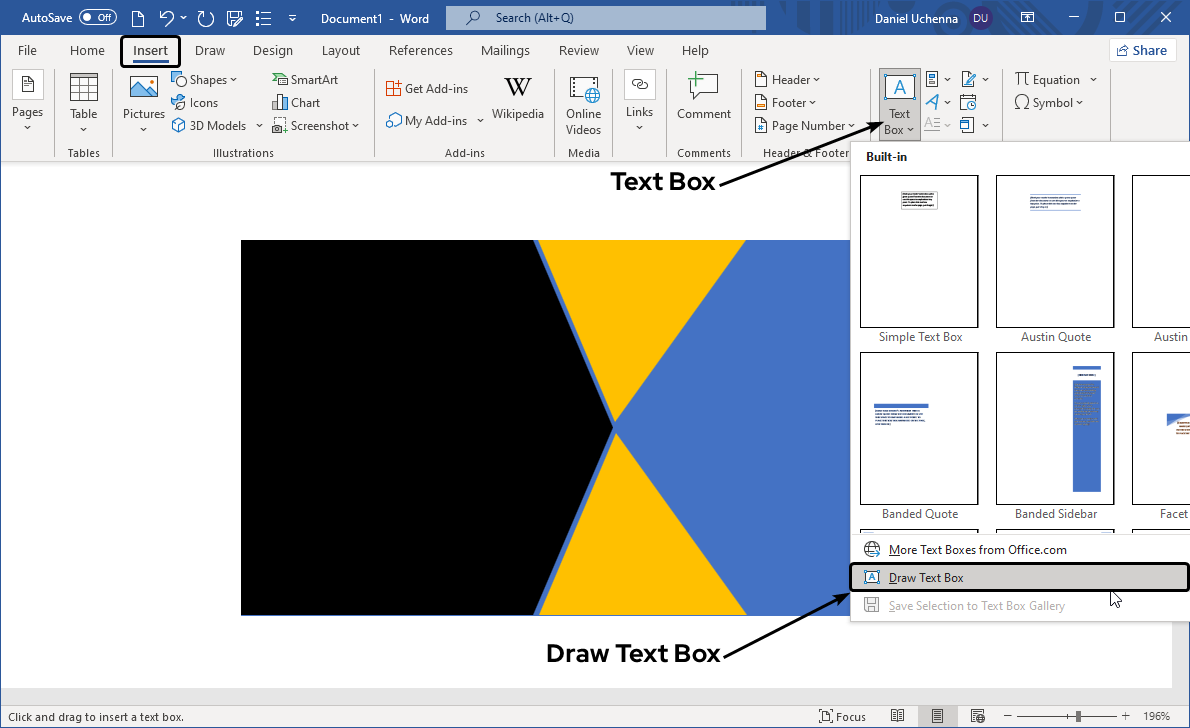Click the Save icon in the title bar
This screenshot has height=728, width=1190.
235,18
